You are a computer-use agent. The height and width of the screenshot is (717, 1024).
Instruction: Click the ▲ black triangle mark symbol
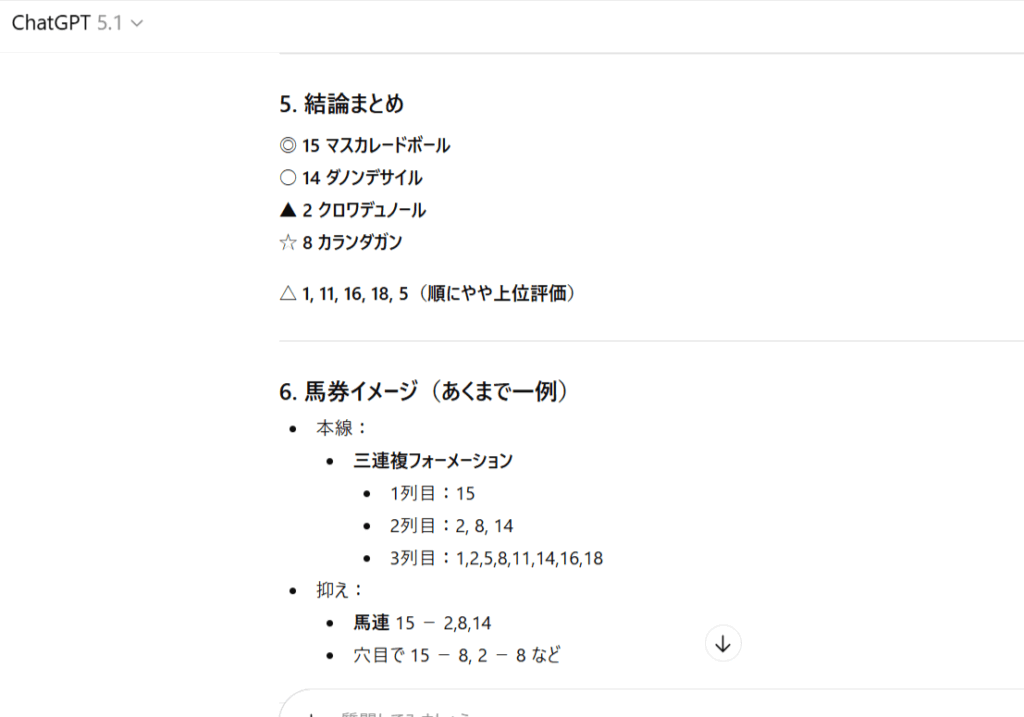click(x=288, y=210)
